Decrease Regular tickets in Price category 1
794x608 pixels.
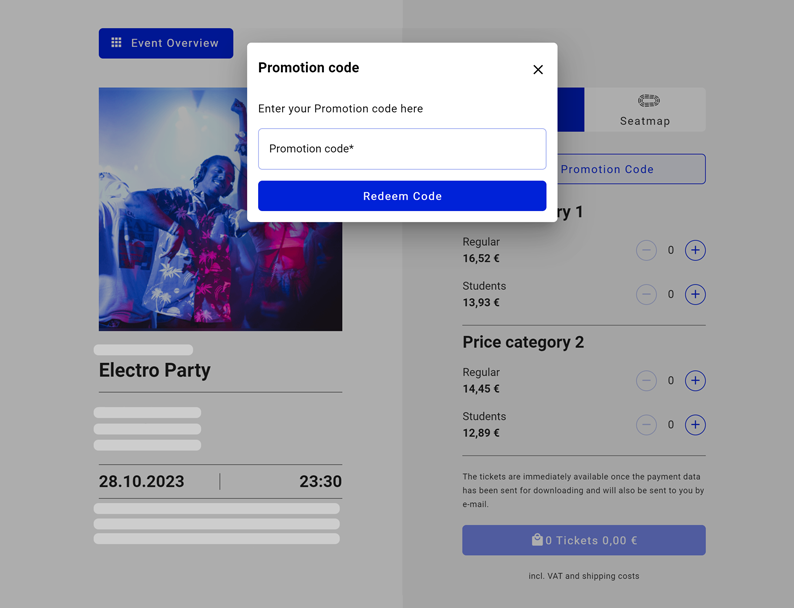[x=646, y=250]
